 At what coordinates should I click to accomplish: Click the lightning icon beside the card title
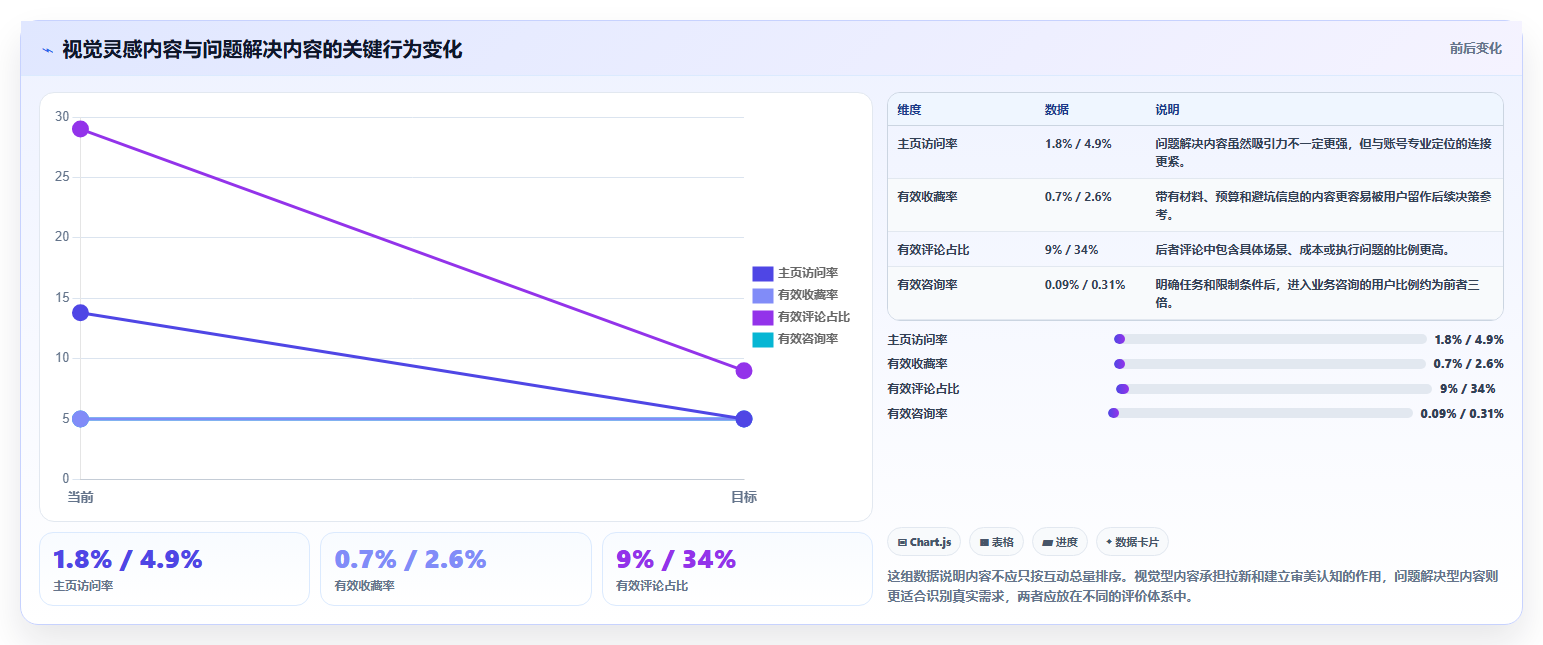pos(47,50)
